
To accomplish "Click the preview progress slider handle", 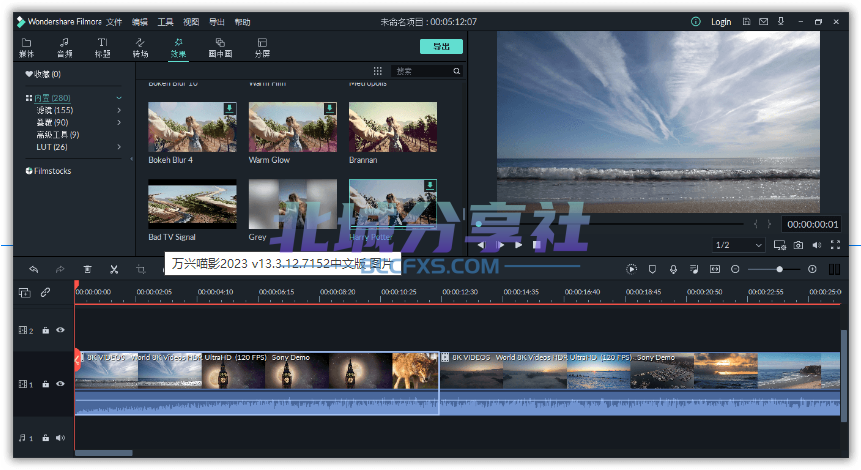I will (479, 224).
